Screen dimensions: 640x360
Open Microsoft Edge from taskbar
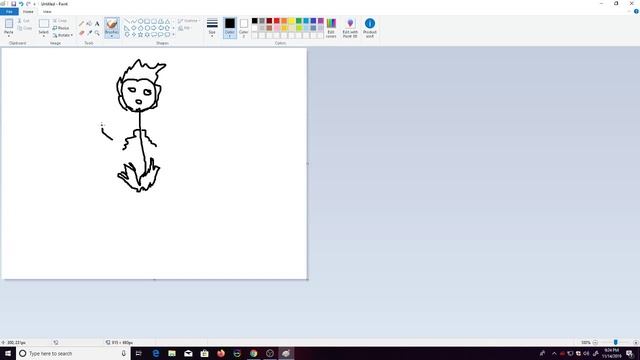pyautogui.click(x=156, y=353)
